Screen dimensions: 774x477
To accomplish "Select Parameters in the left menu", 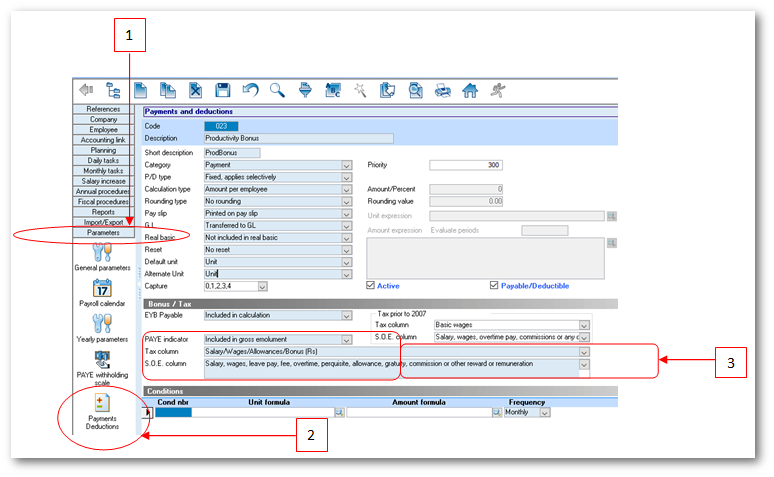I will pos(103,233).
